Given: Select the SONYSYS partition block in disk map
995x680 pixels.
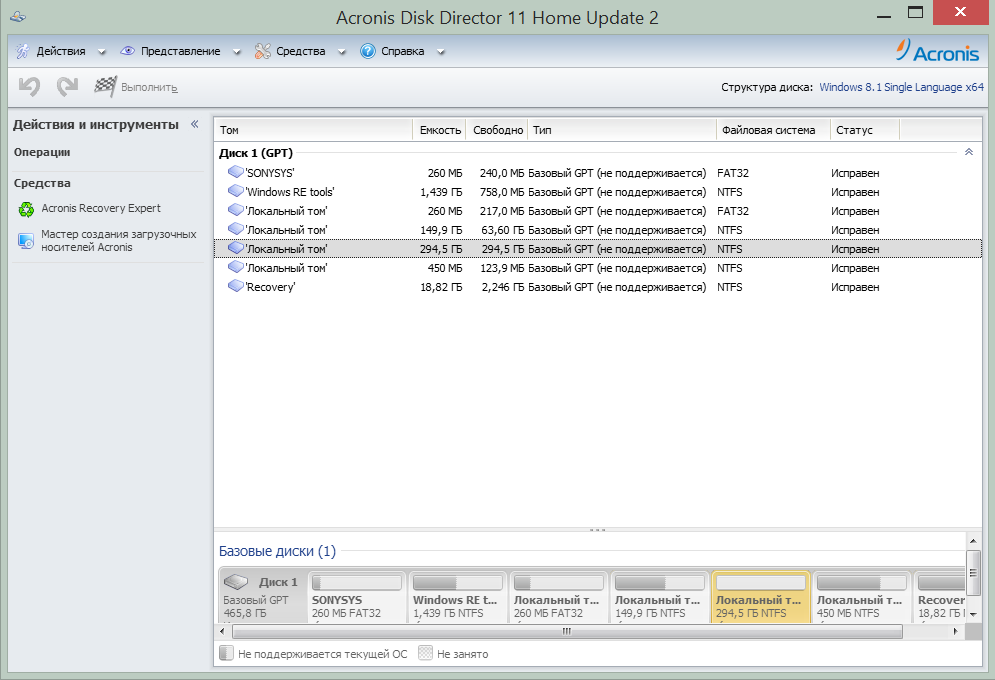Looking at the screenshot, I should [x=357, y=597].
